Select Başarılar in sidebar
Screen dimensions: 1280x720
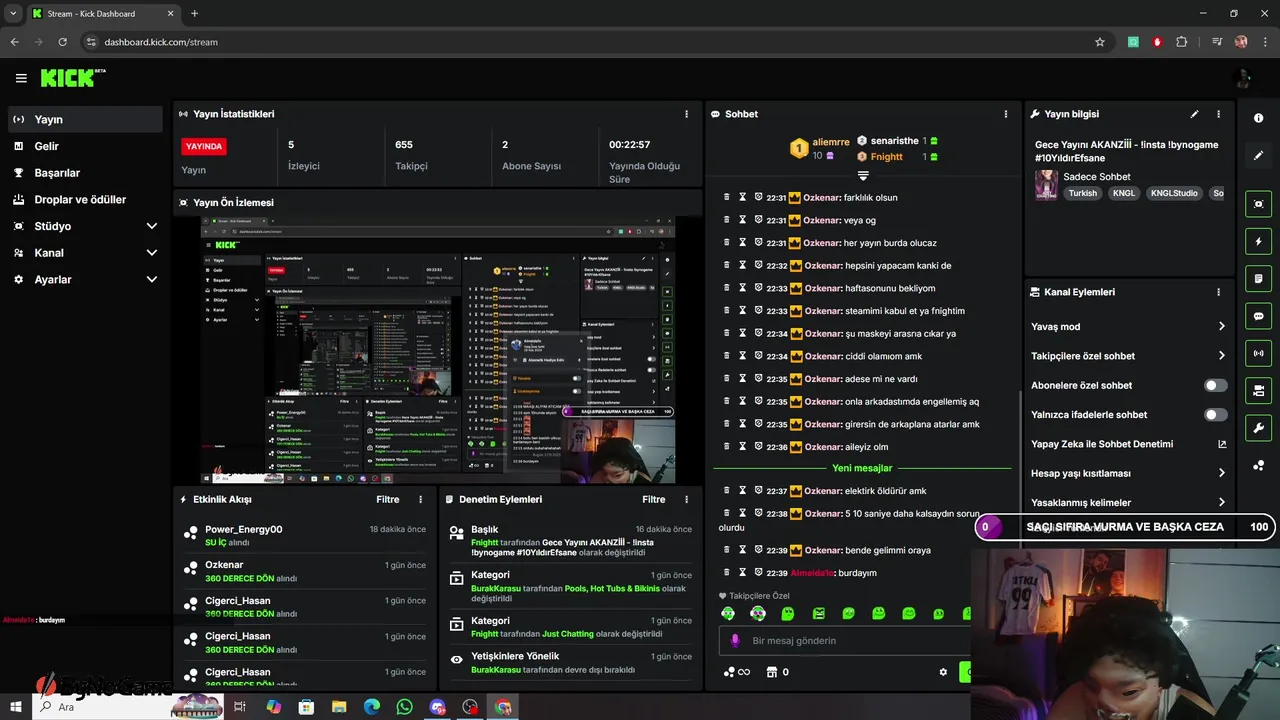[x=84, y=173]
